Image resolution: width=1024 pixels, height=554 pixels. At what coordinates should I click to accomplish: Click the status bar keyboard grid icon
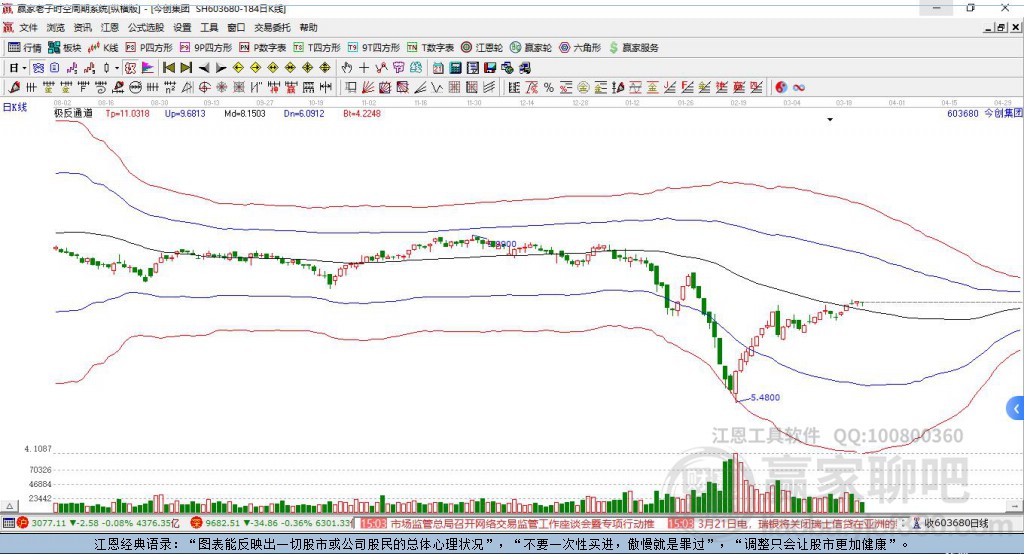(8, 523)
